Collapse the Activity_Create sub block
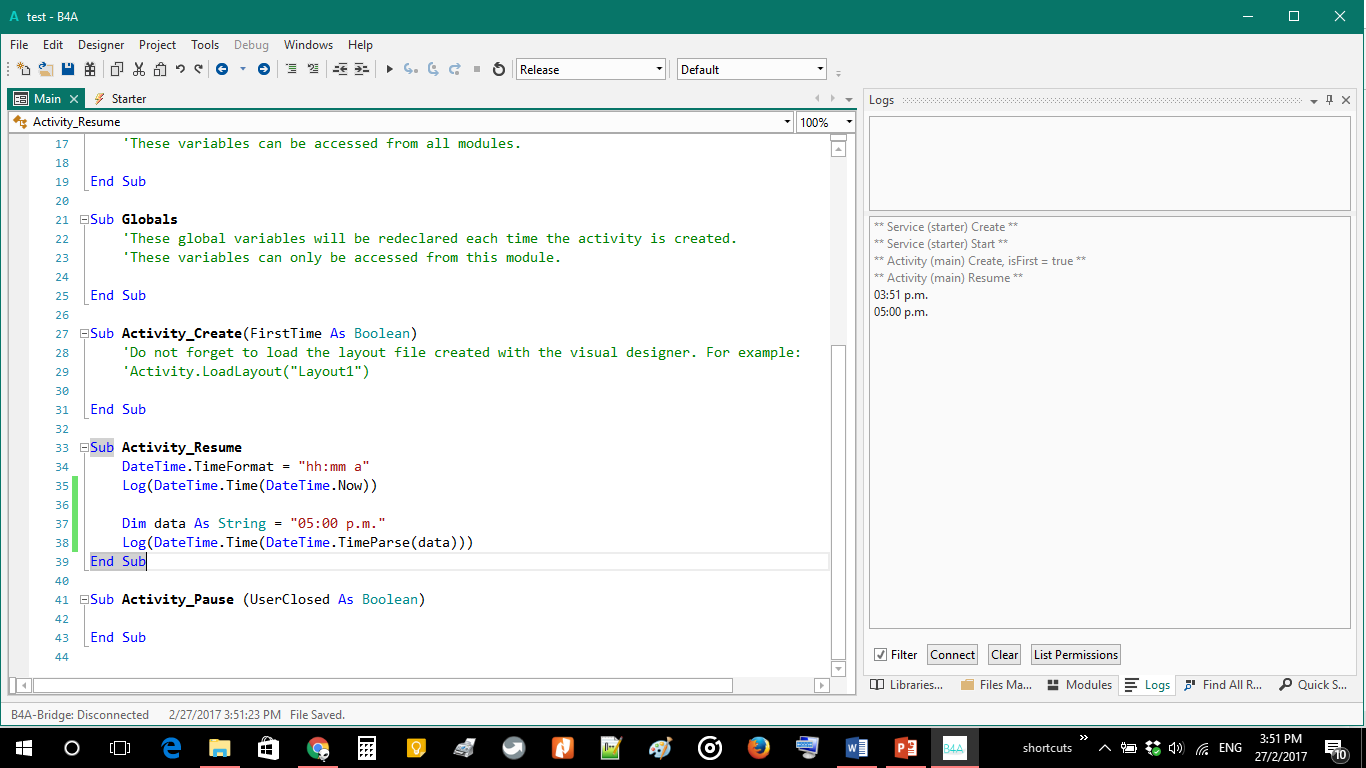Screen dimensions: 1366x768 (84, 334)
